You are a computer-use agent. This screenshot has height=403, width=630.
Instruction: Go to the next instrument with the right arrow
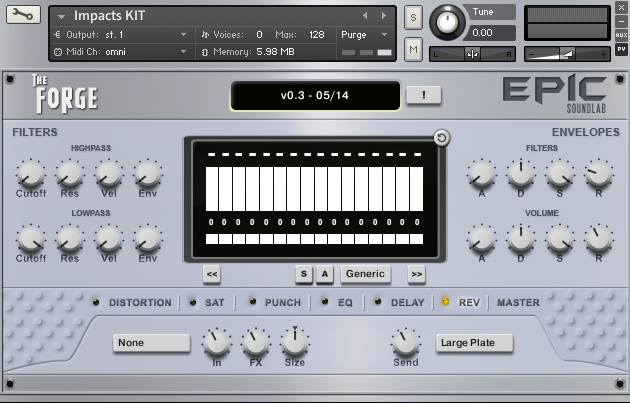(384, 16)
